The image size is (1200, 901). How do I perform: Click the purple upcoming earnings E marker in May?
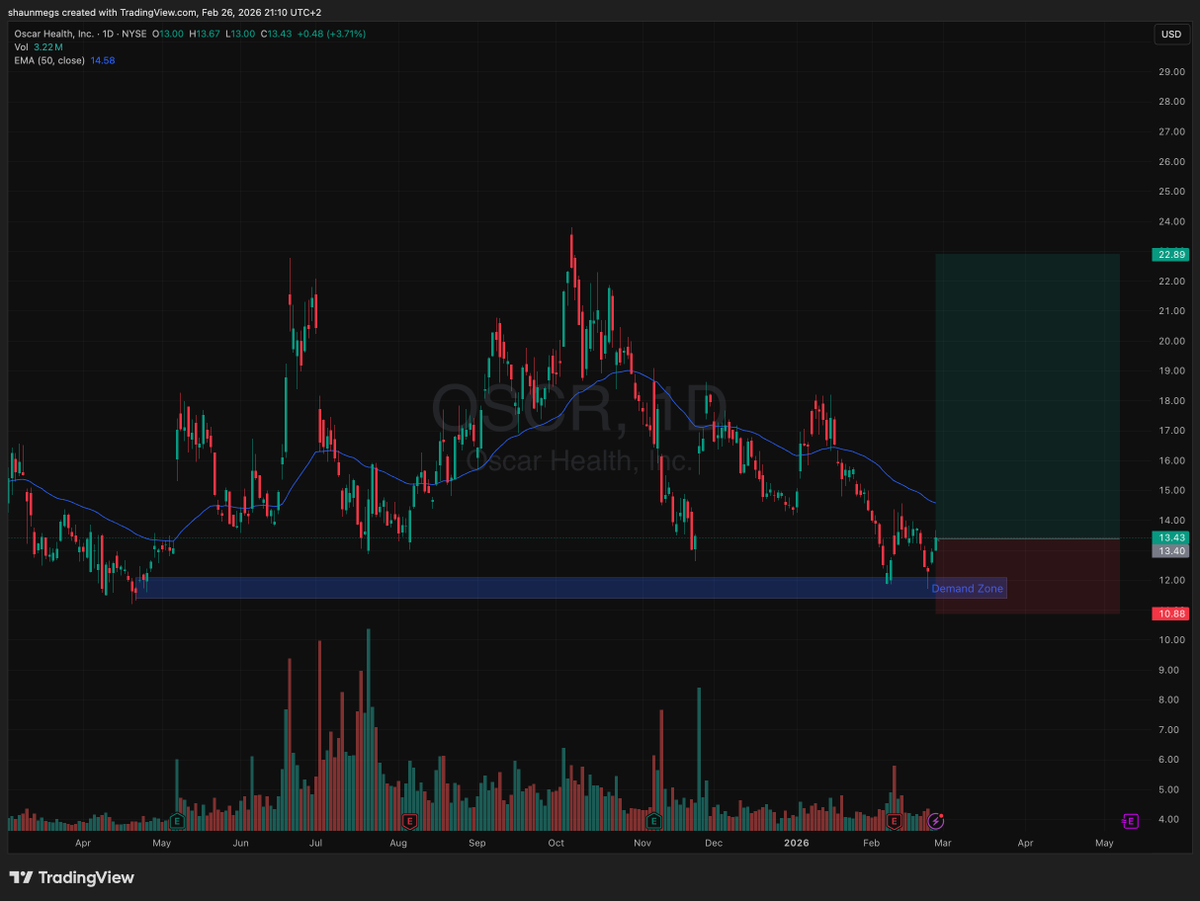pos(1130,821)
